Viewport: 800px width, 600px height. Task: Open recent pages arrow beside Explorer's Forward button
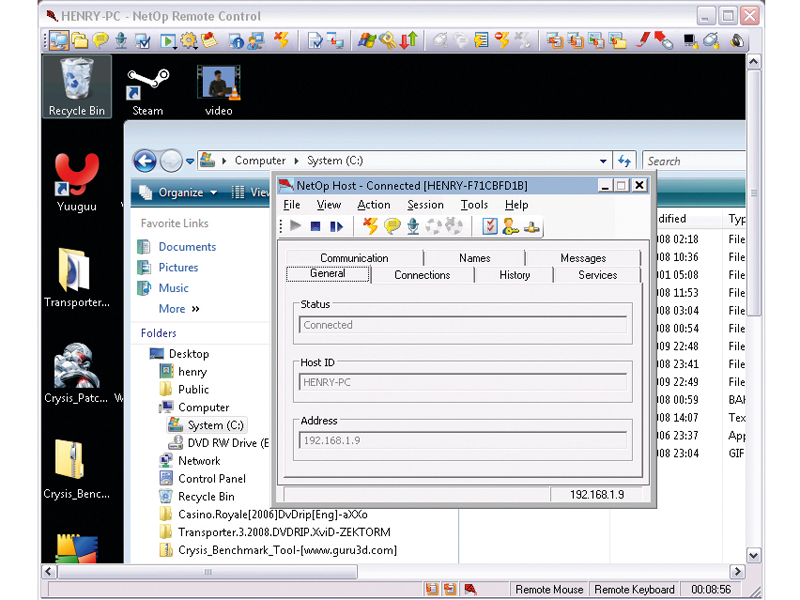pos(190,161)
